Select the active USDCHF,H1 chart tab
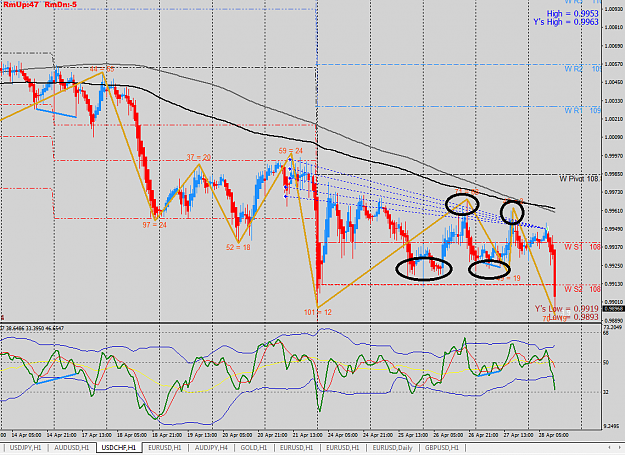Screen dimensions: 625x455 coord(119,448)
